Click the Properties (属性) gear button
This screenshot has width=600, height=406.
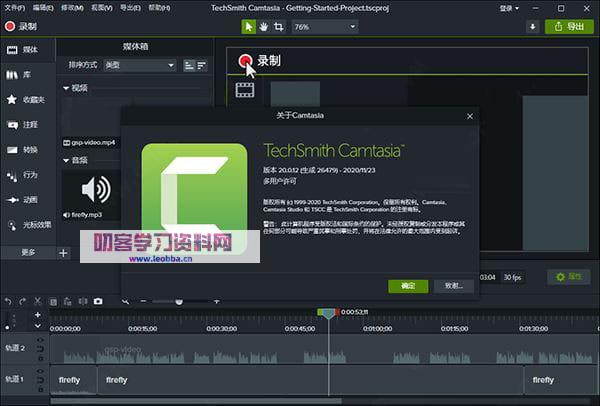[569, 277]
